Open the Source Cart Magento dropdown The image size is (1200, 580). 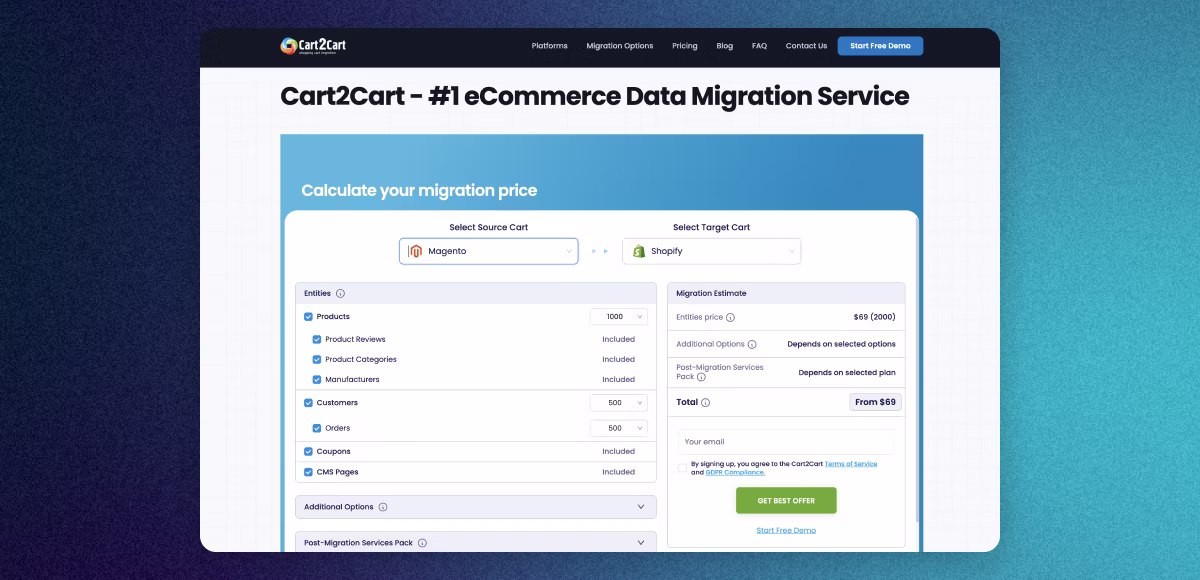pos(489,251)
